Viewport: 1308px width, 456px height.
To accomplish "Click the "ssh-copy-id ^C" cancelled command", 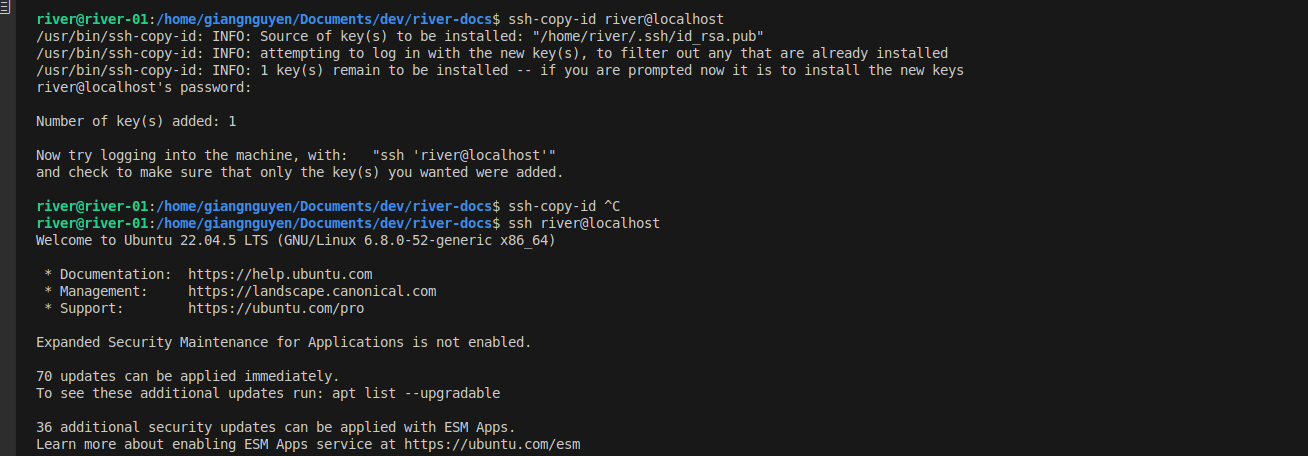I will (x=564, y=206).
